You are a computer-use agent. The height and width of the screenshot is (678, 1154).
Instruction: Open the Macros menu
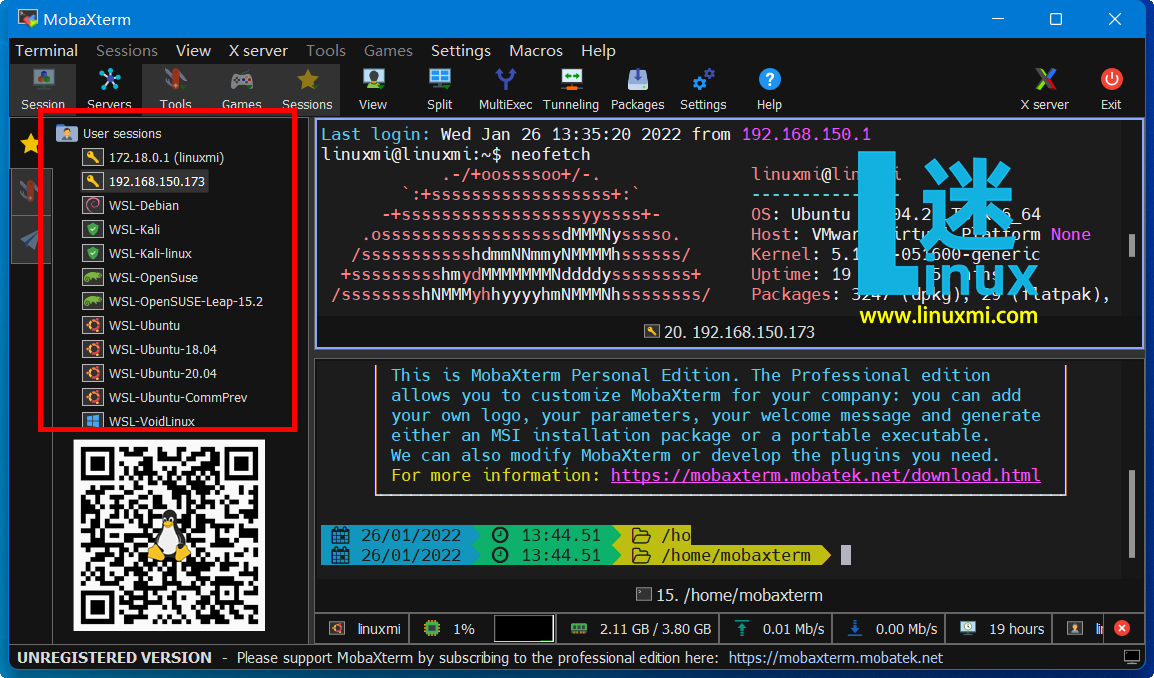[535, 50]
